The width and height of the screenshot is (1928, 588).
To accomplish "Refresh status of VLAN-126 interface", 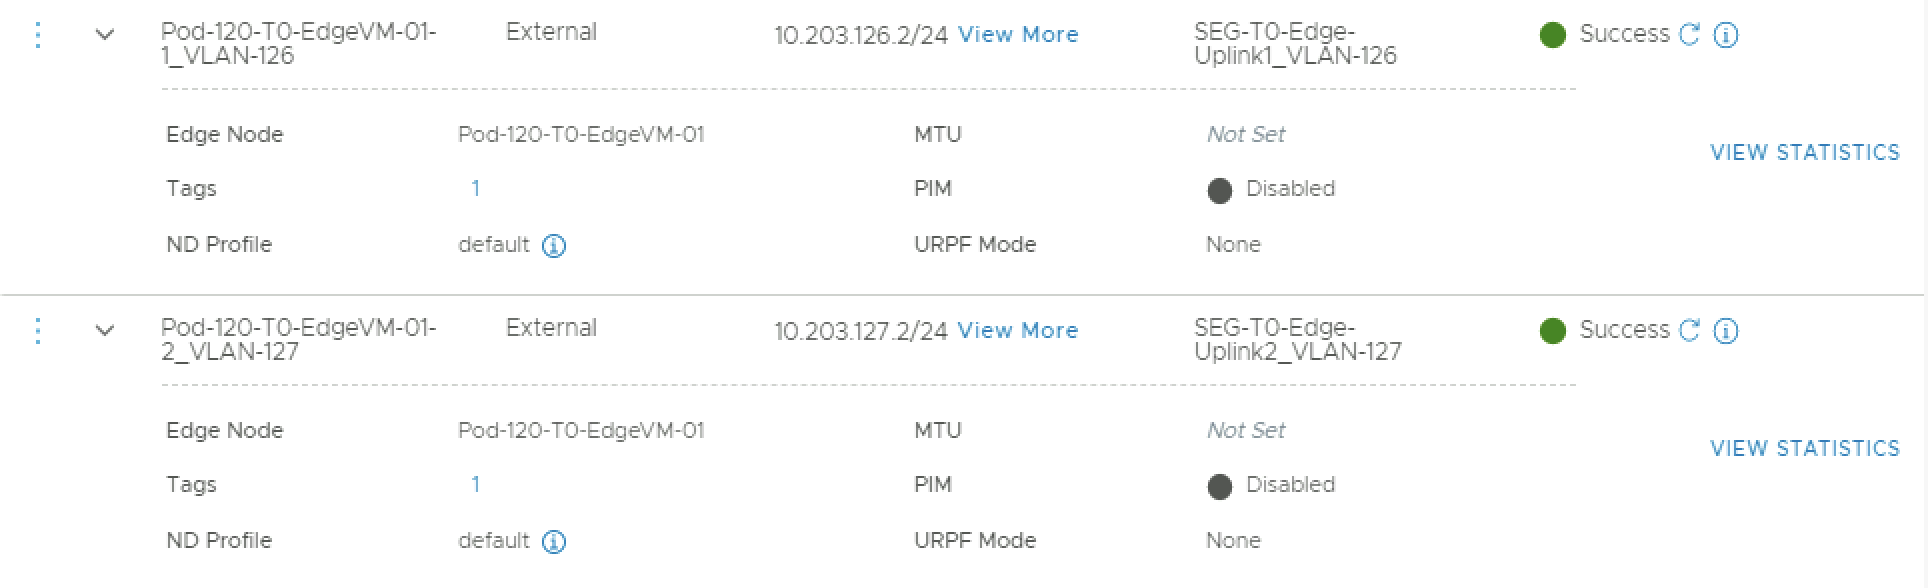I will tap(1689, 35).
